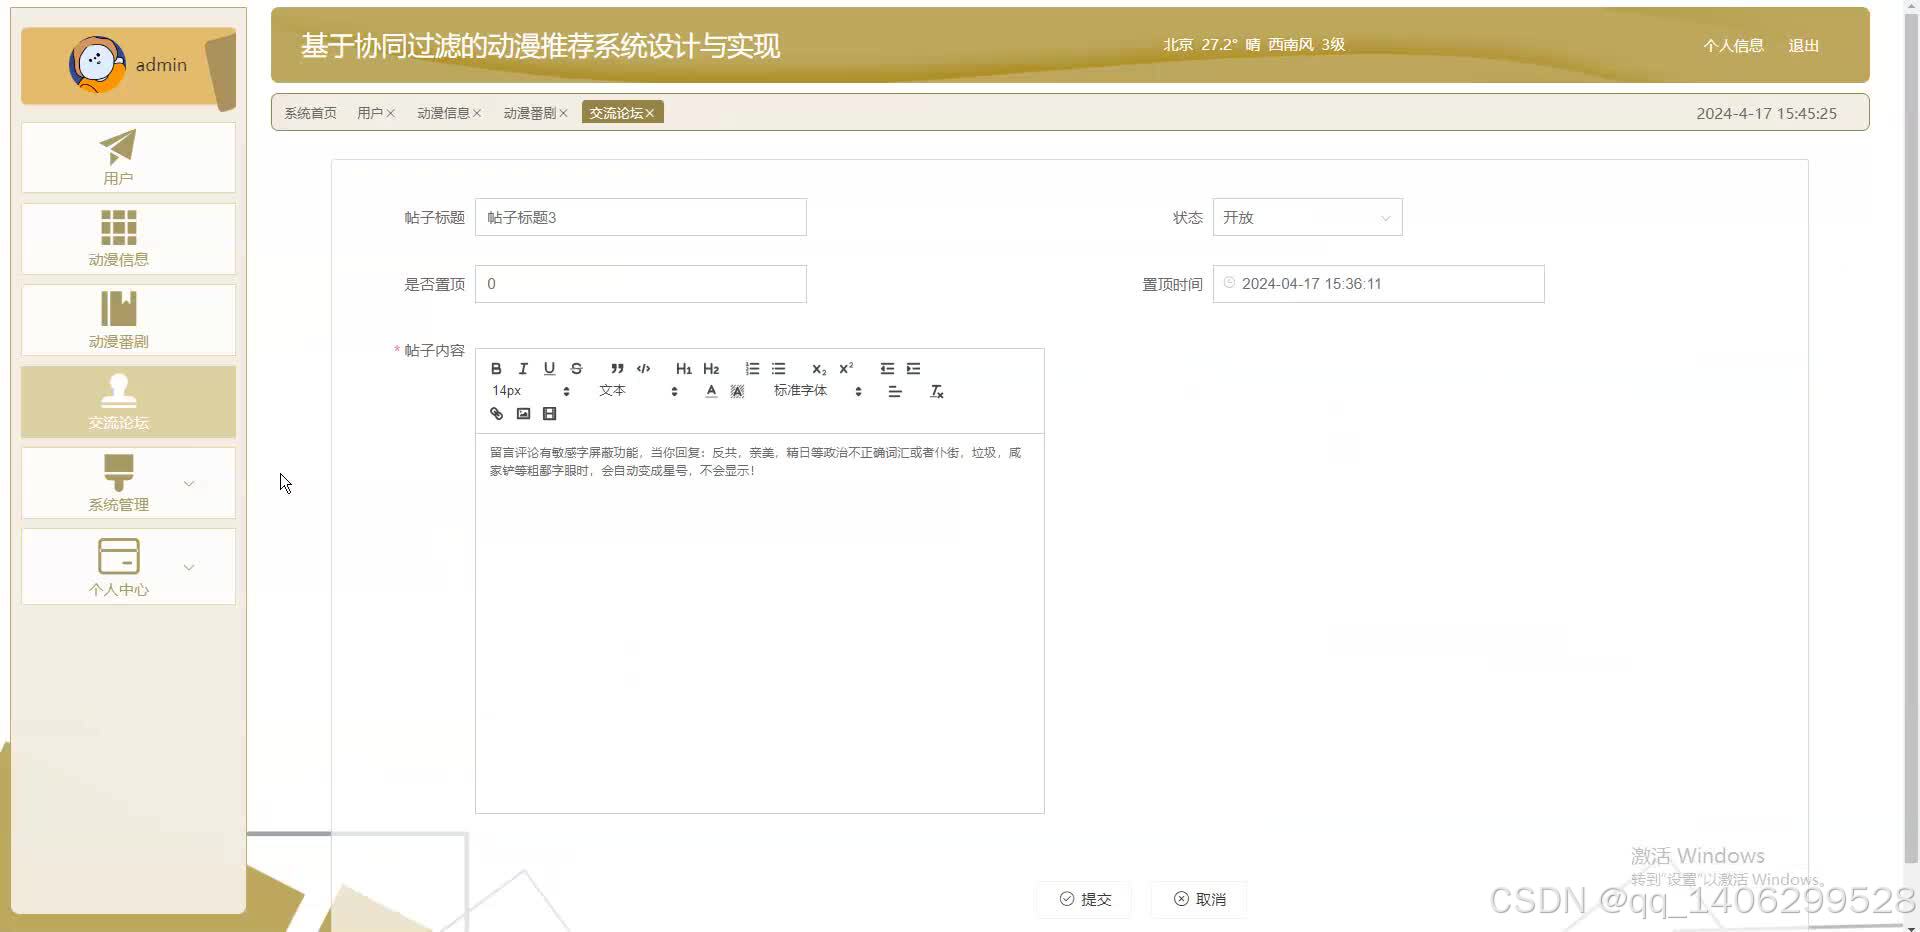Expand the 个人中心 sidebar section
The height and width of the screenshot is (932, 1920).
[x=127, y=567]
